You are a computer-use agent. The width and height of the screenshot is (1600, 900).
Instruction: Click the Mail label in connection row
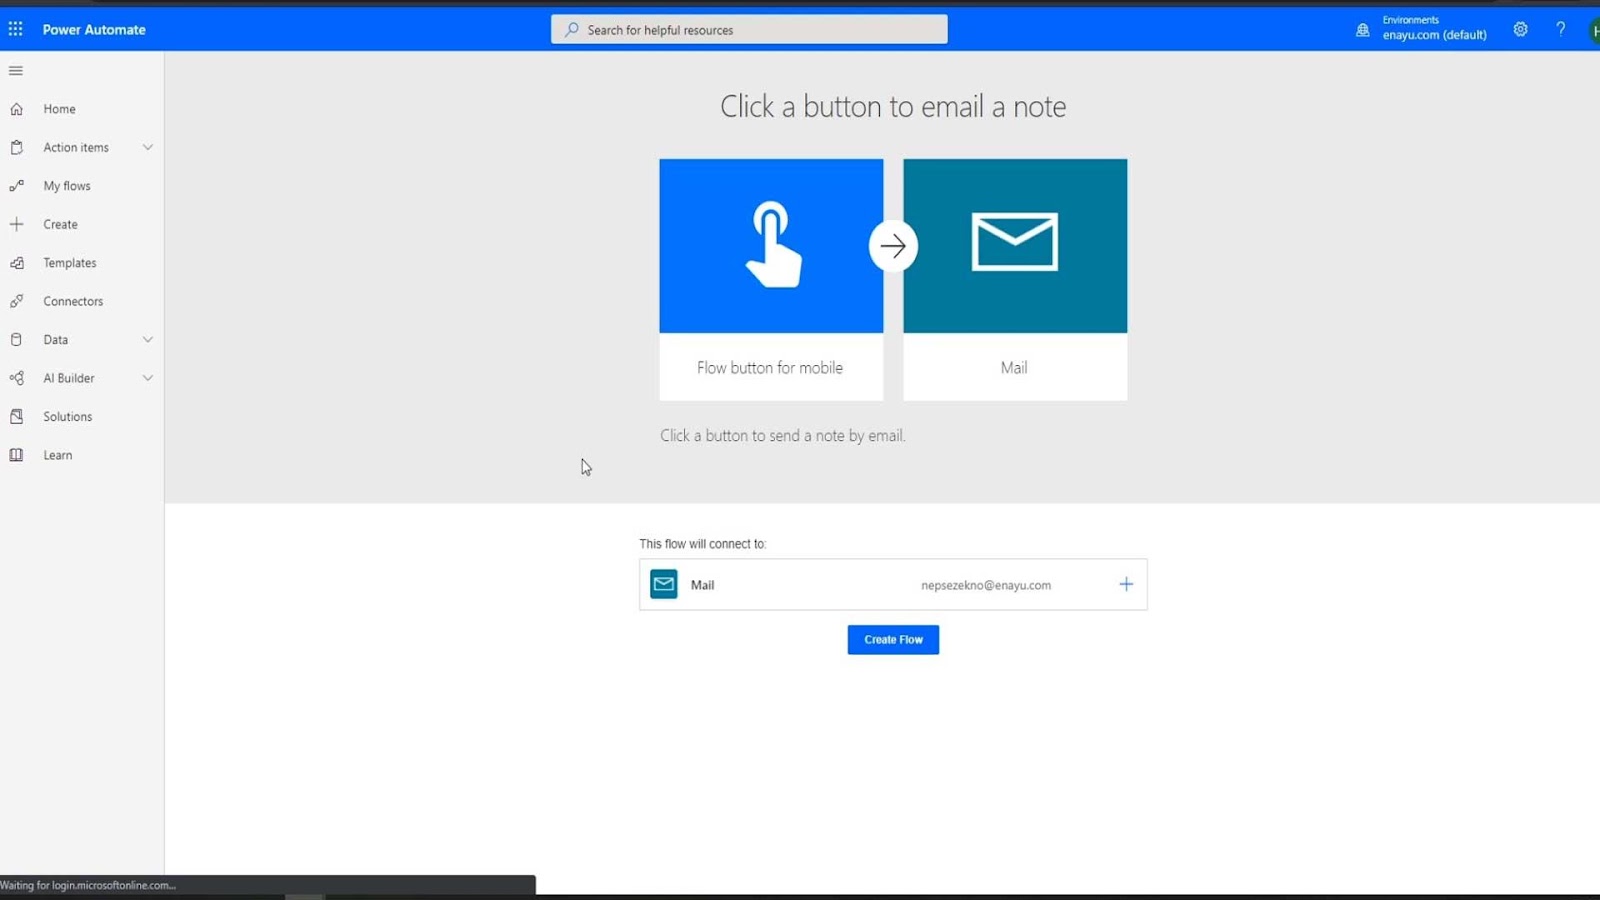[702, 585]
